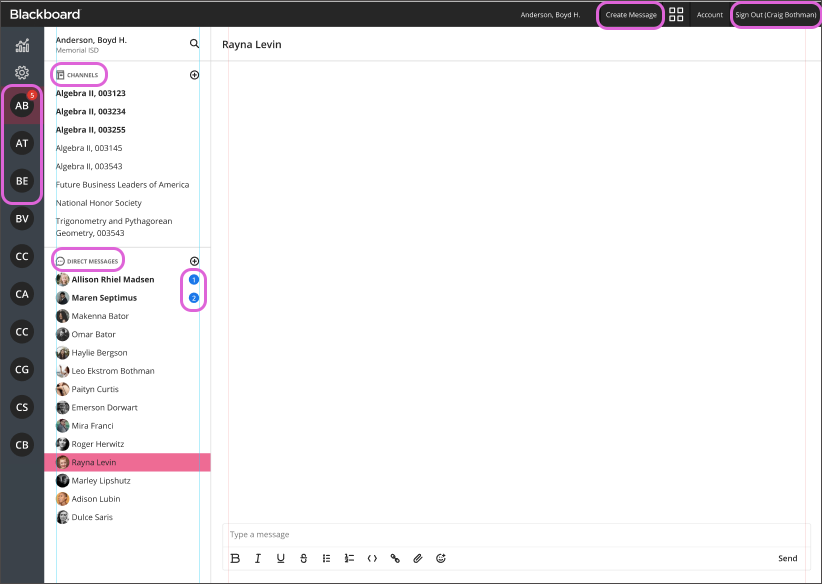Open direct message with Allison Rhiel Madsen
The image size is (822, 584).
113,279
